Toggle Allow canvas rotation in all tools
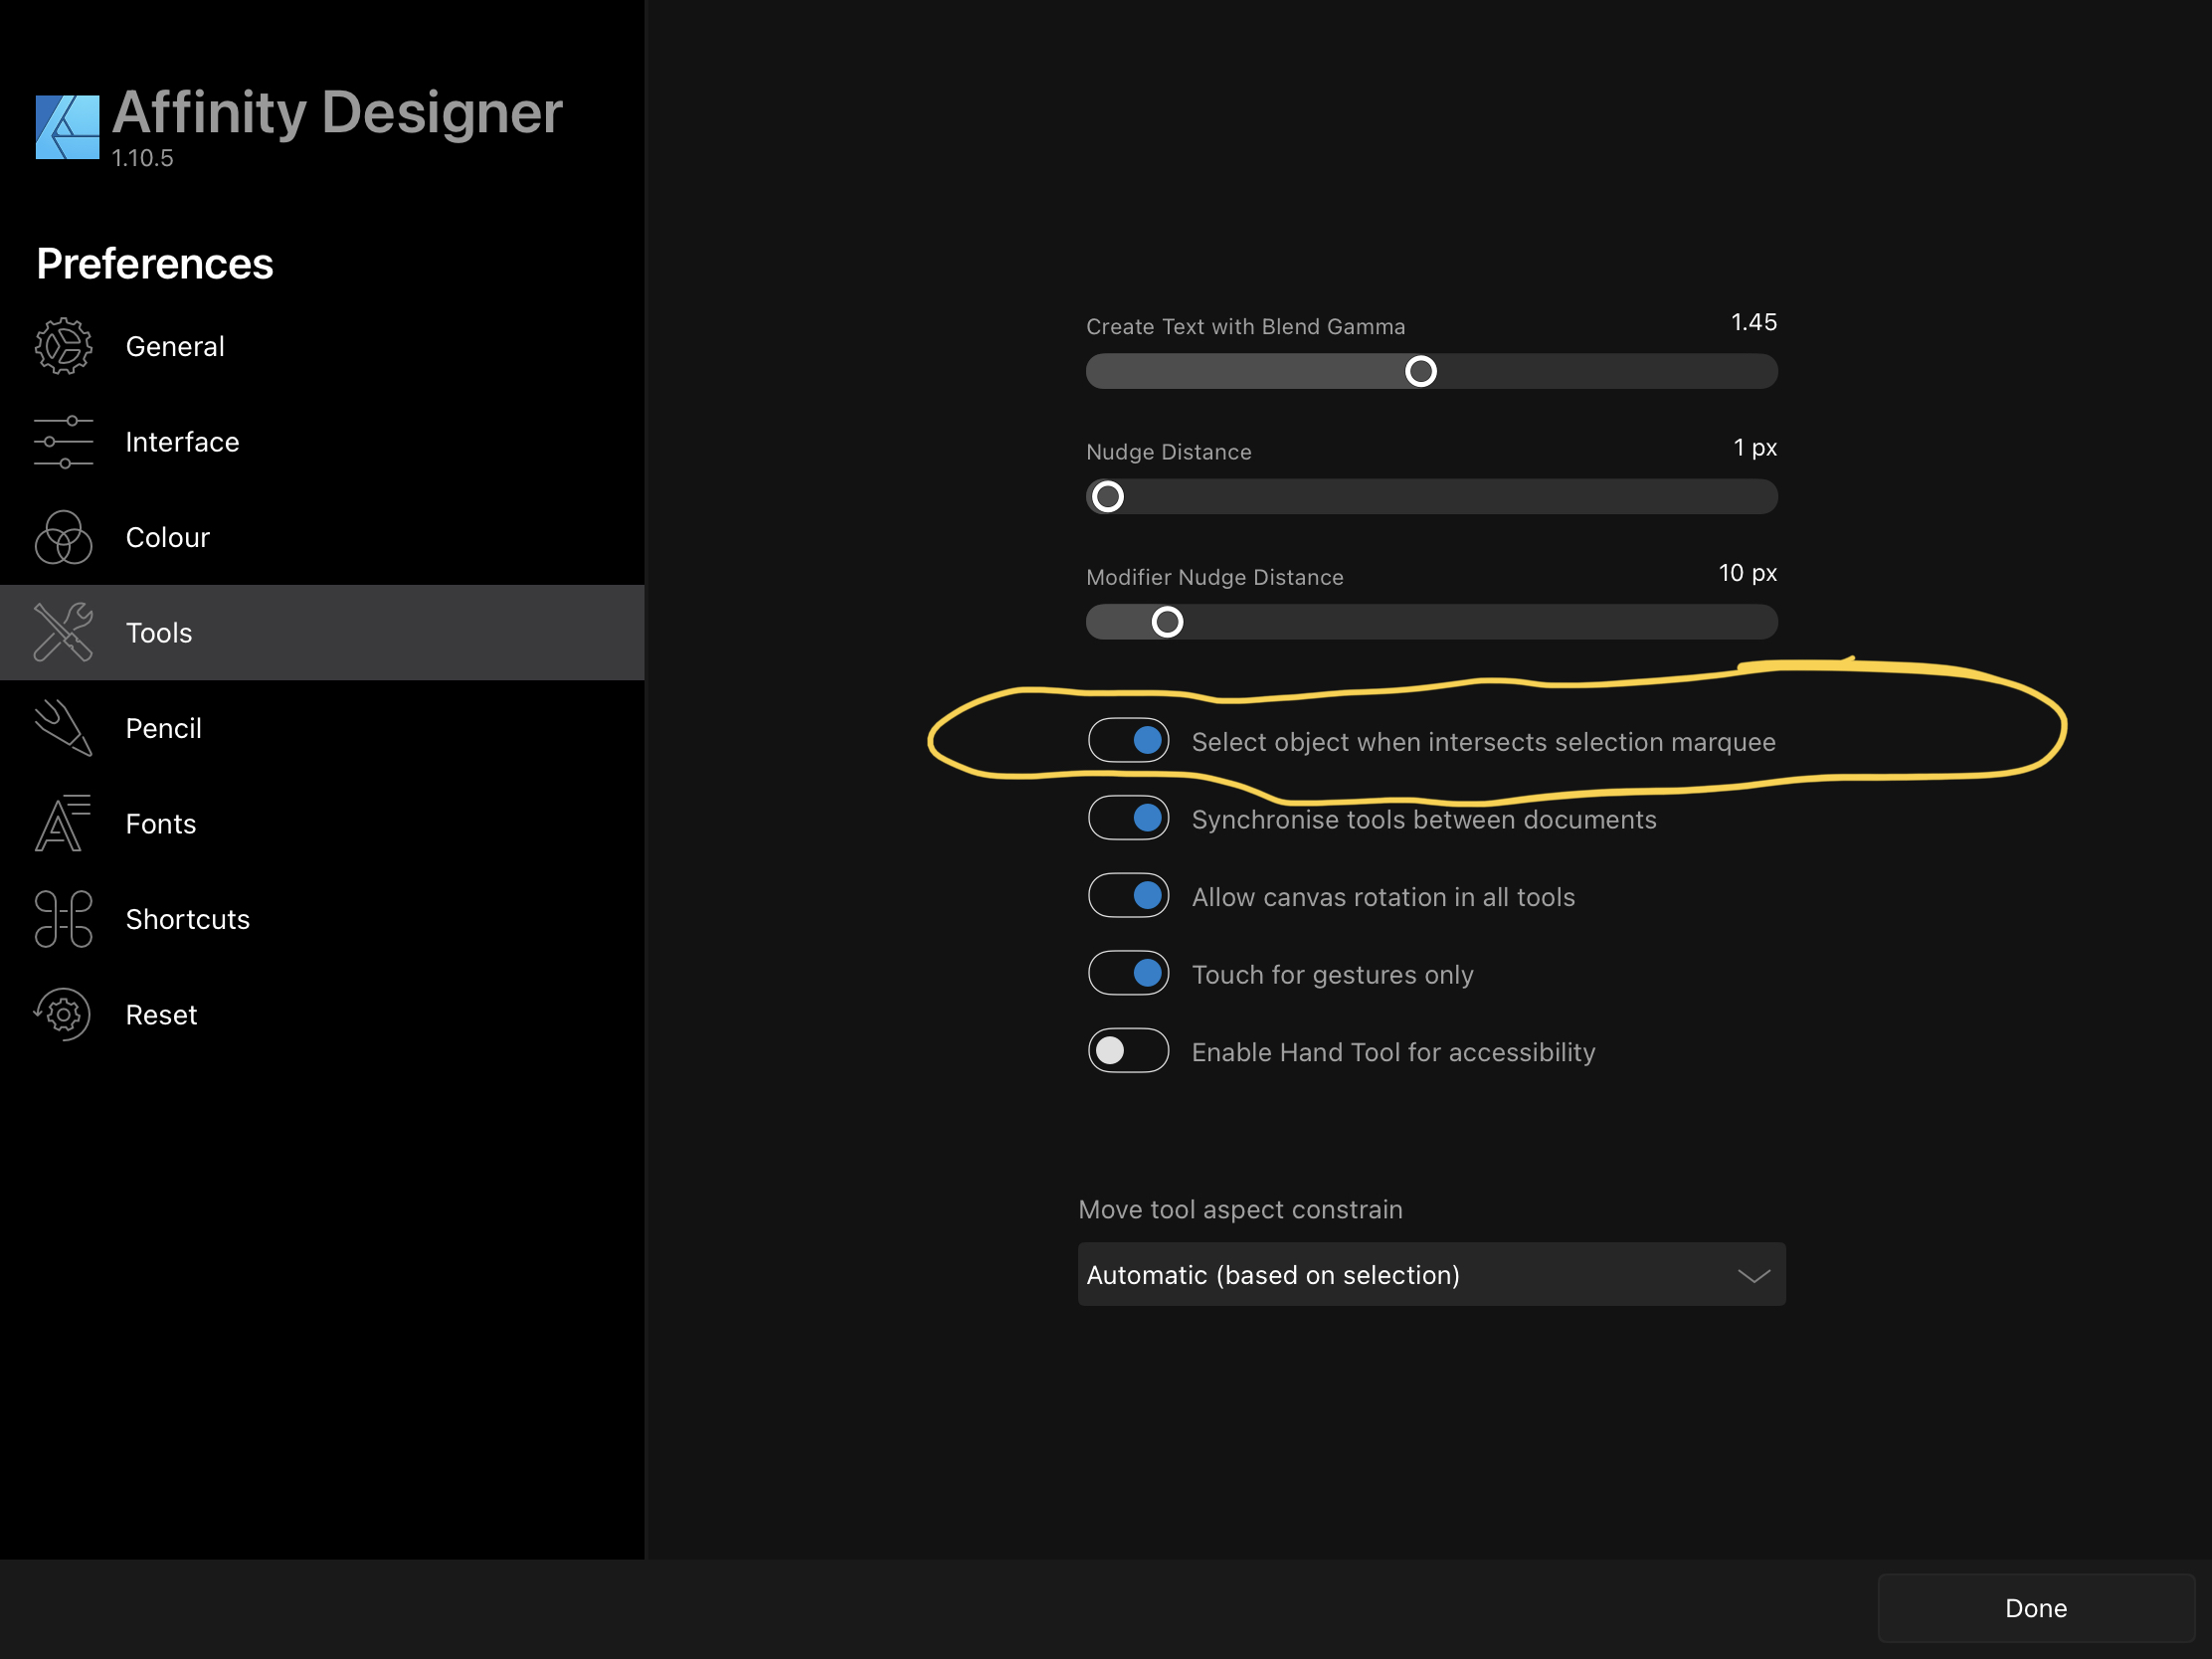 (1128, 895)
